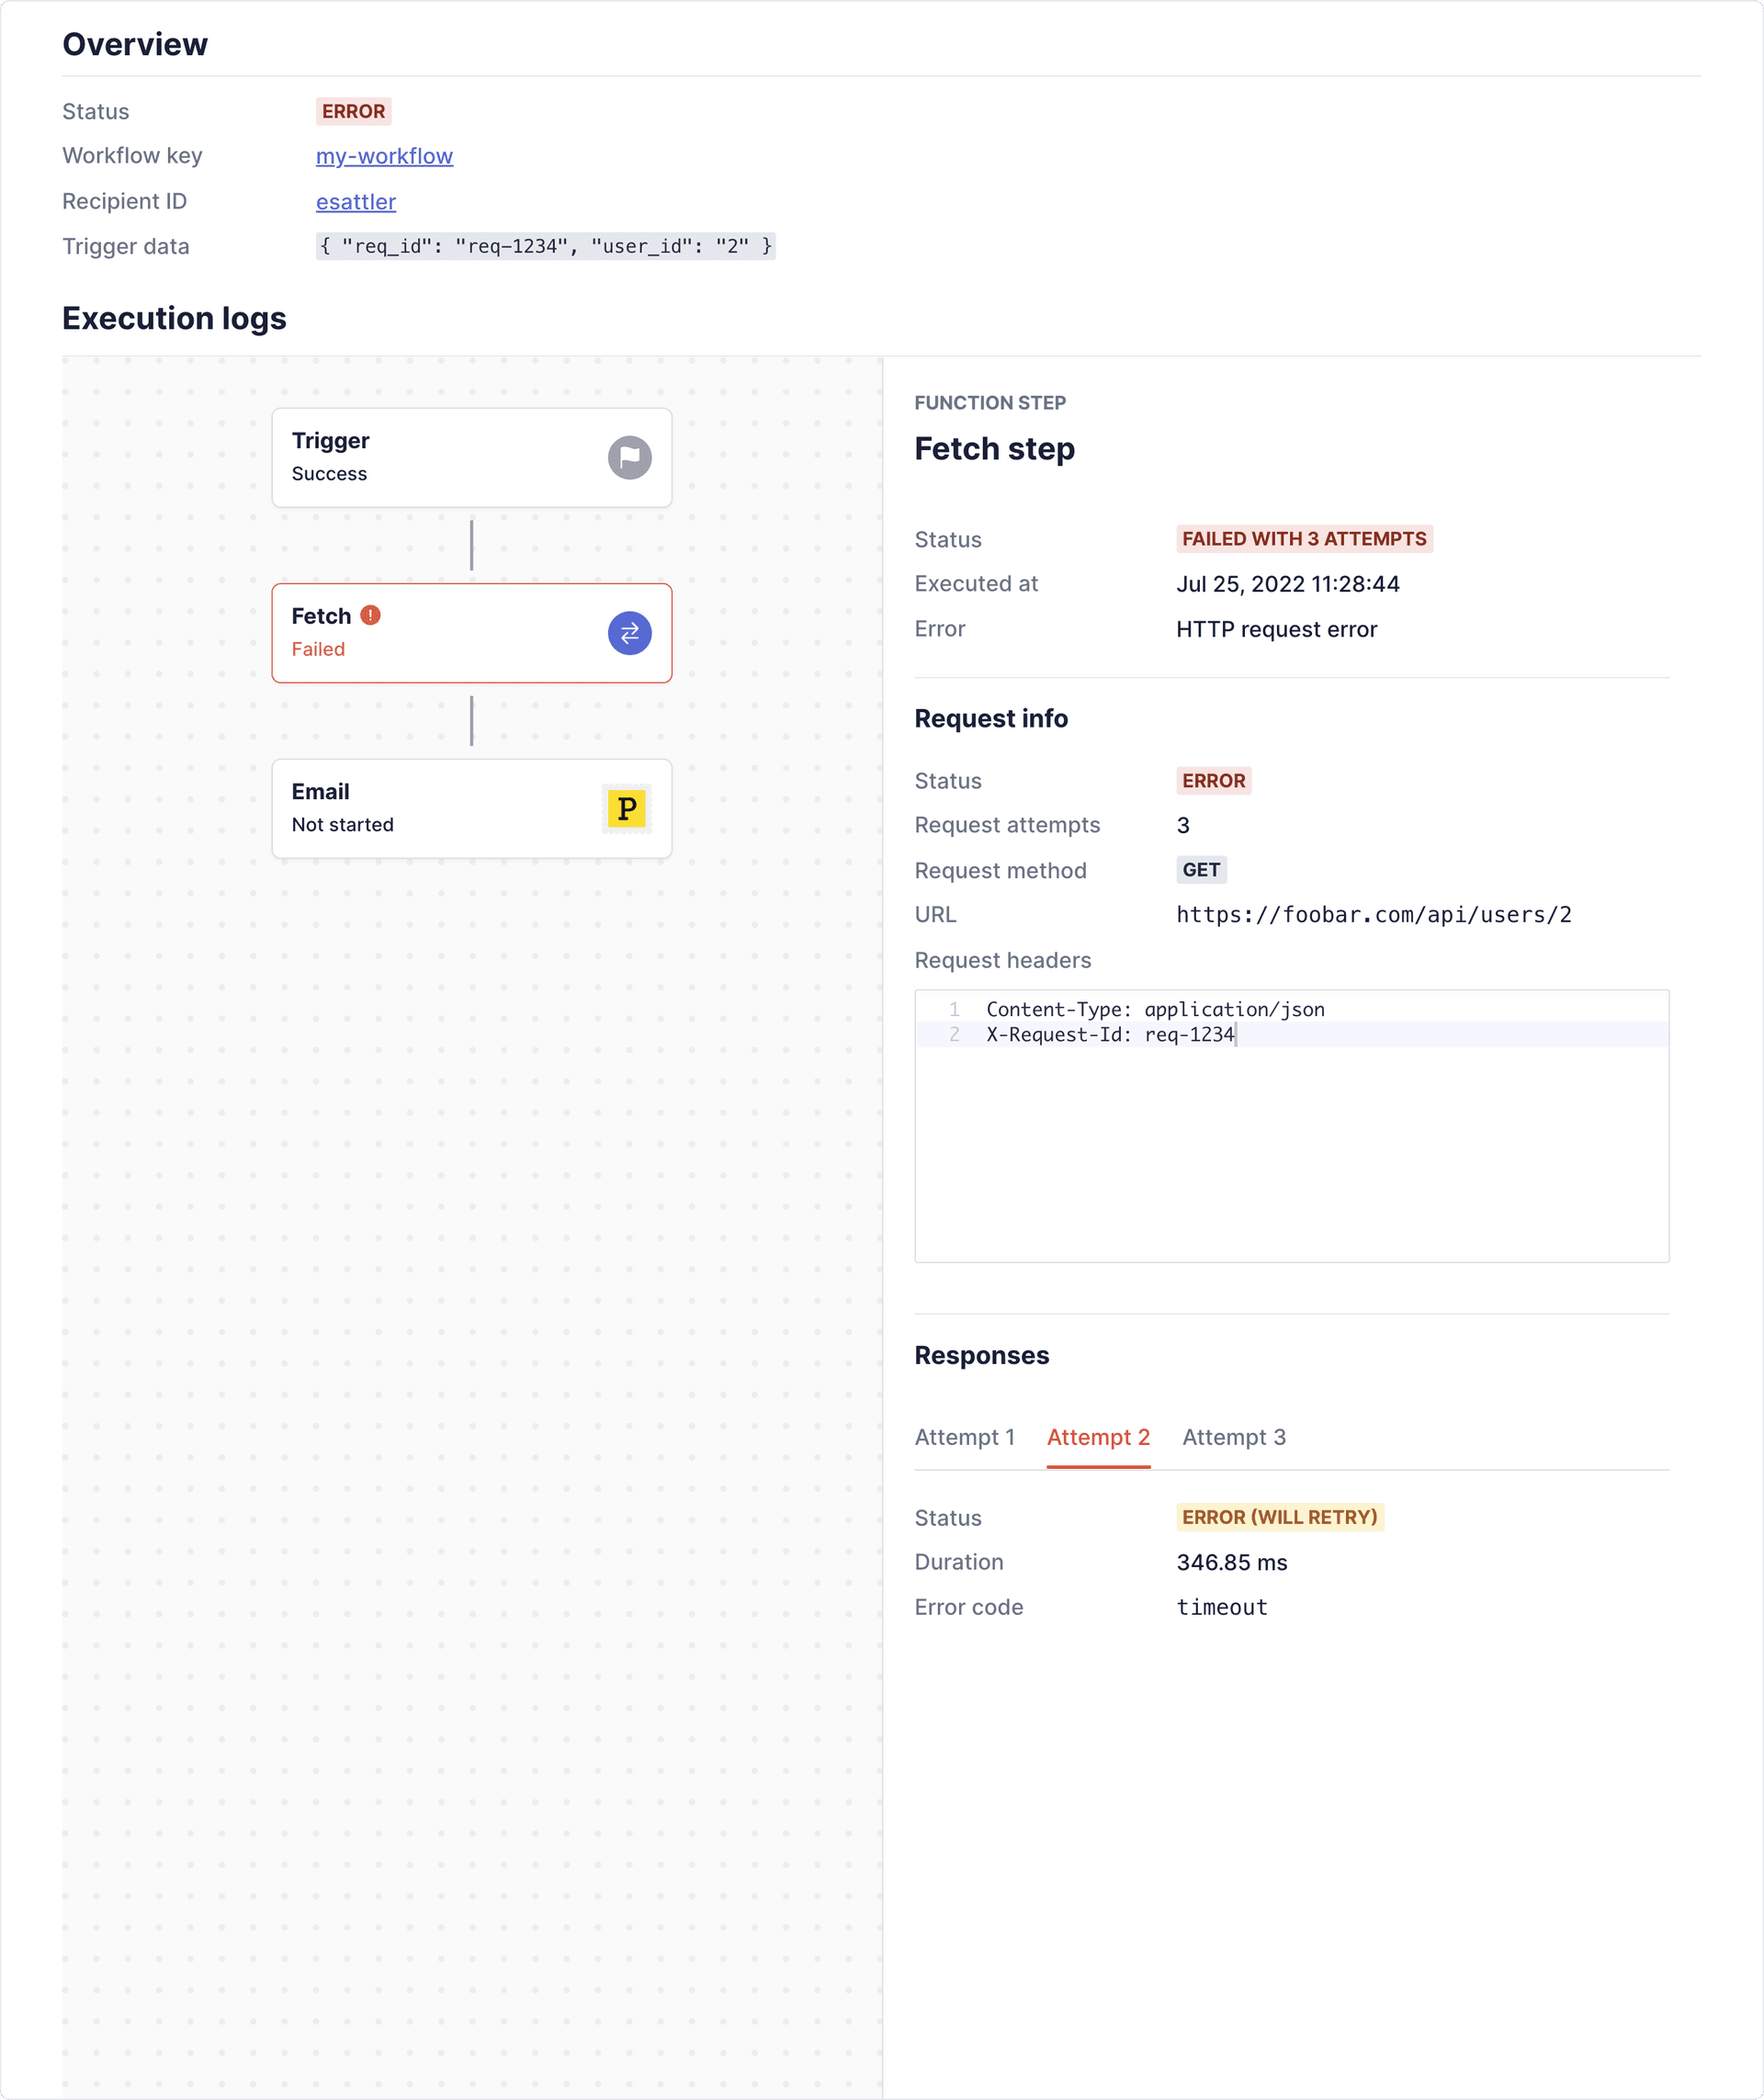Click the red error icon beside Fetch
The height and width of the screenshot is (2100, 1764).
370,615
